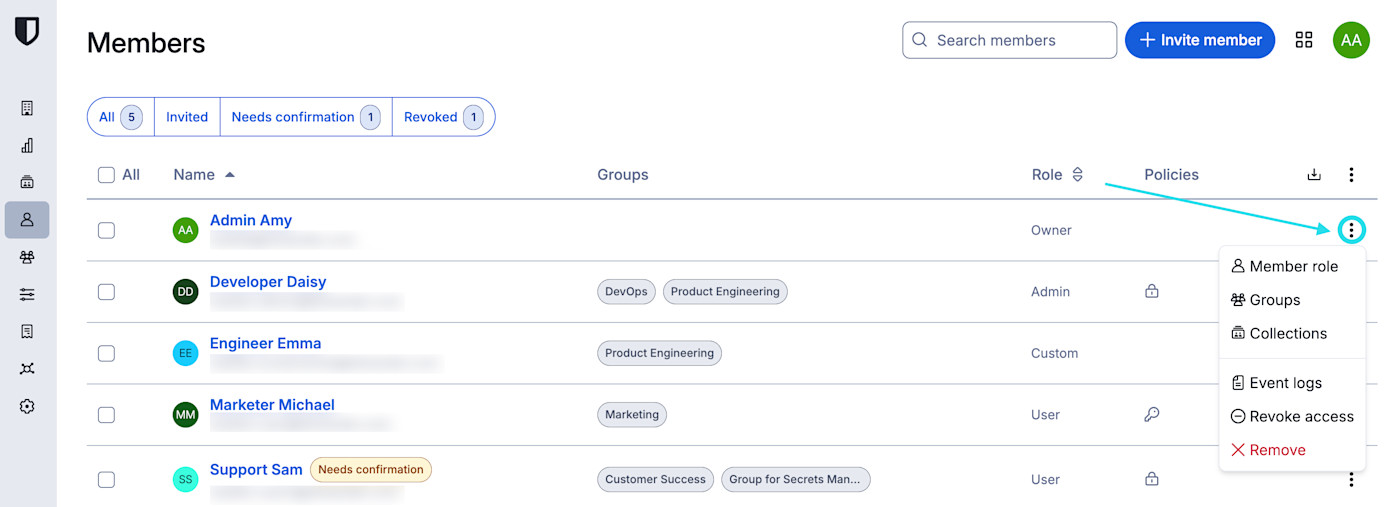Open the Settings gear in the sidebar
This screenshot has height=507, width=1400.
coord(27,406)
